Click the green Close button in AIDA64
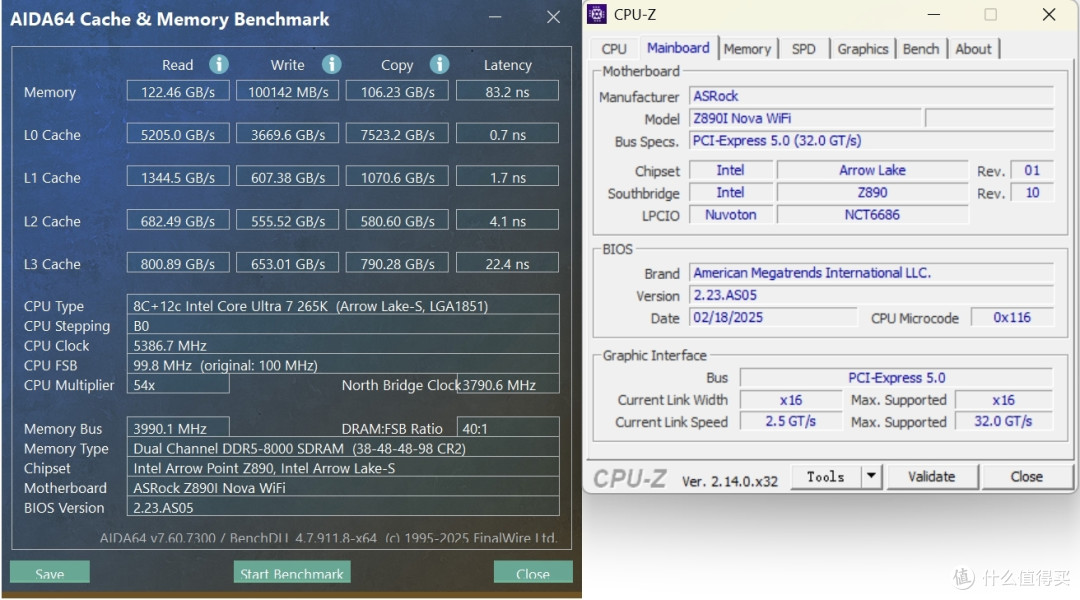This screenshot has height=600, width=1080. point(532,572)
